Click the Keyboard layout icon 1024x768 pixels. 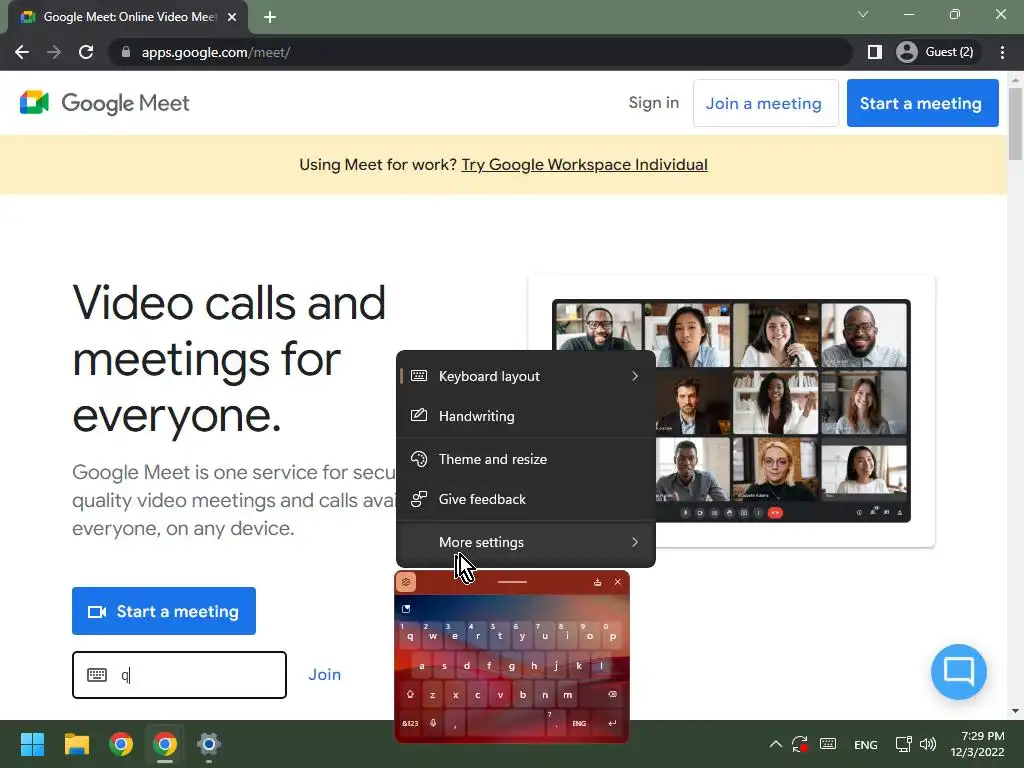tap(419, 376)
